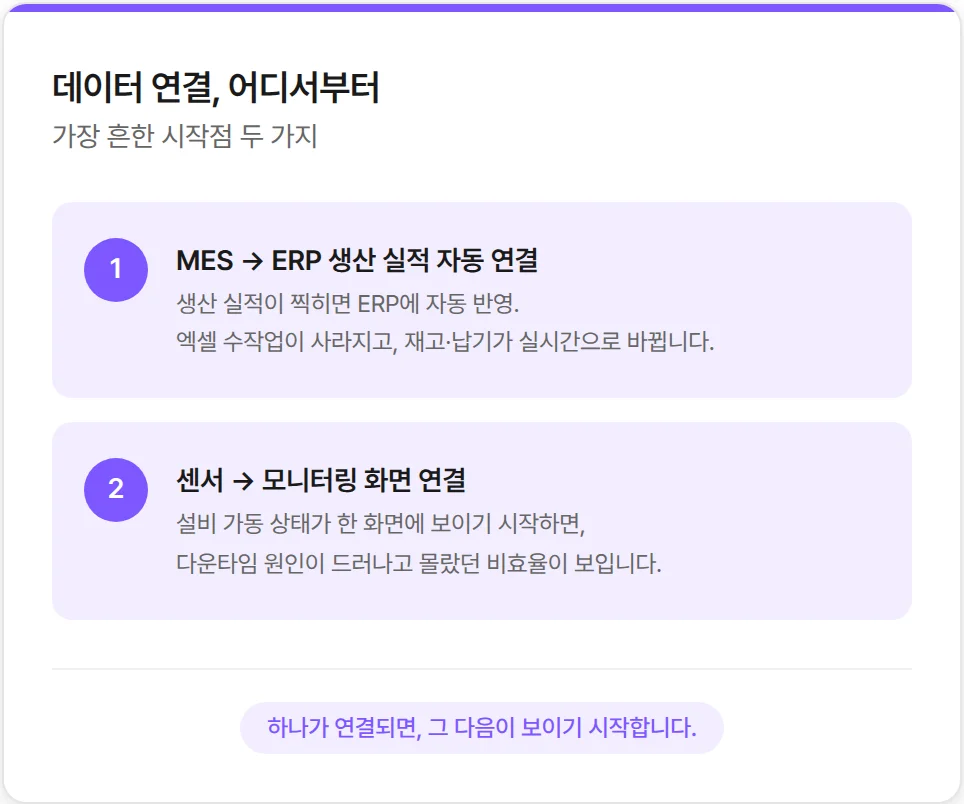This screenshot has height=804, width=964.
Task: Click the line starting '설비 가동 상태가'
Action: [379, 523]
